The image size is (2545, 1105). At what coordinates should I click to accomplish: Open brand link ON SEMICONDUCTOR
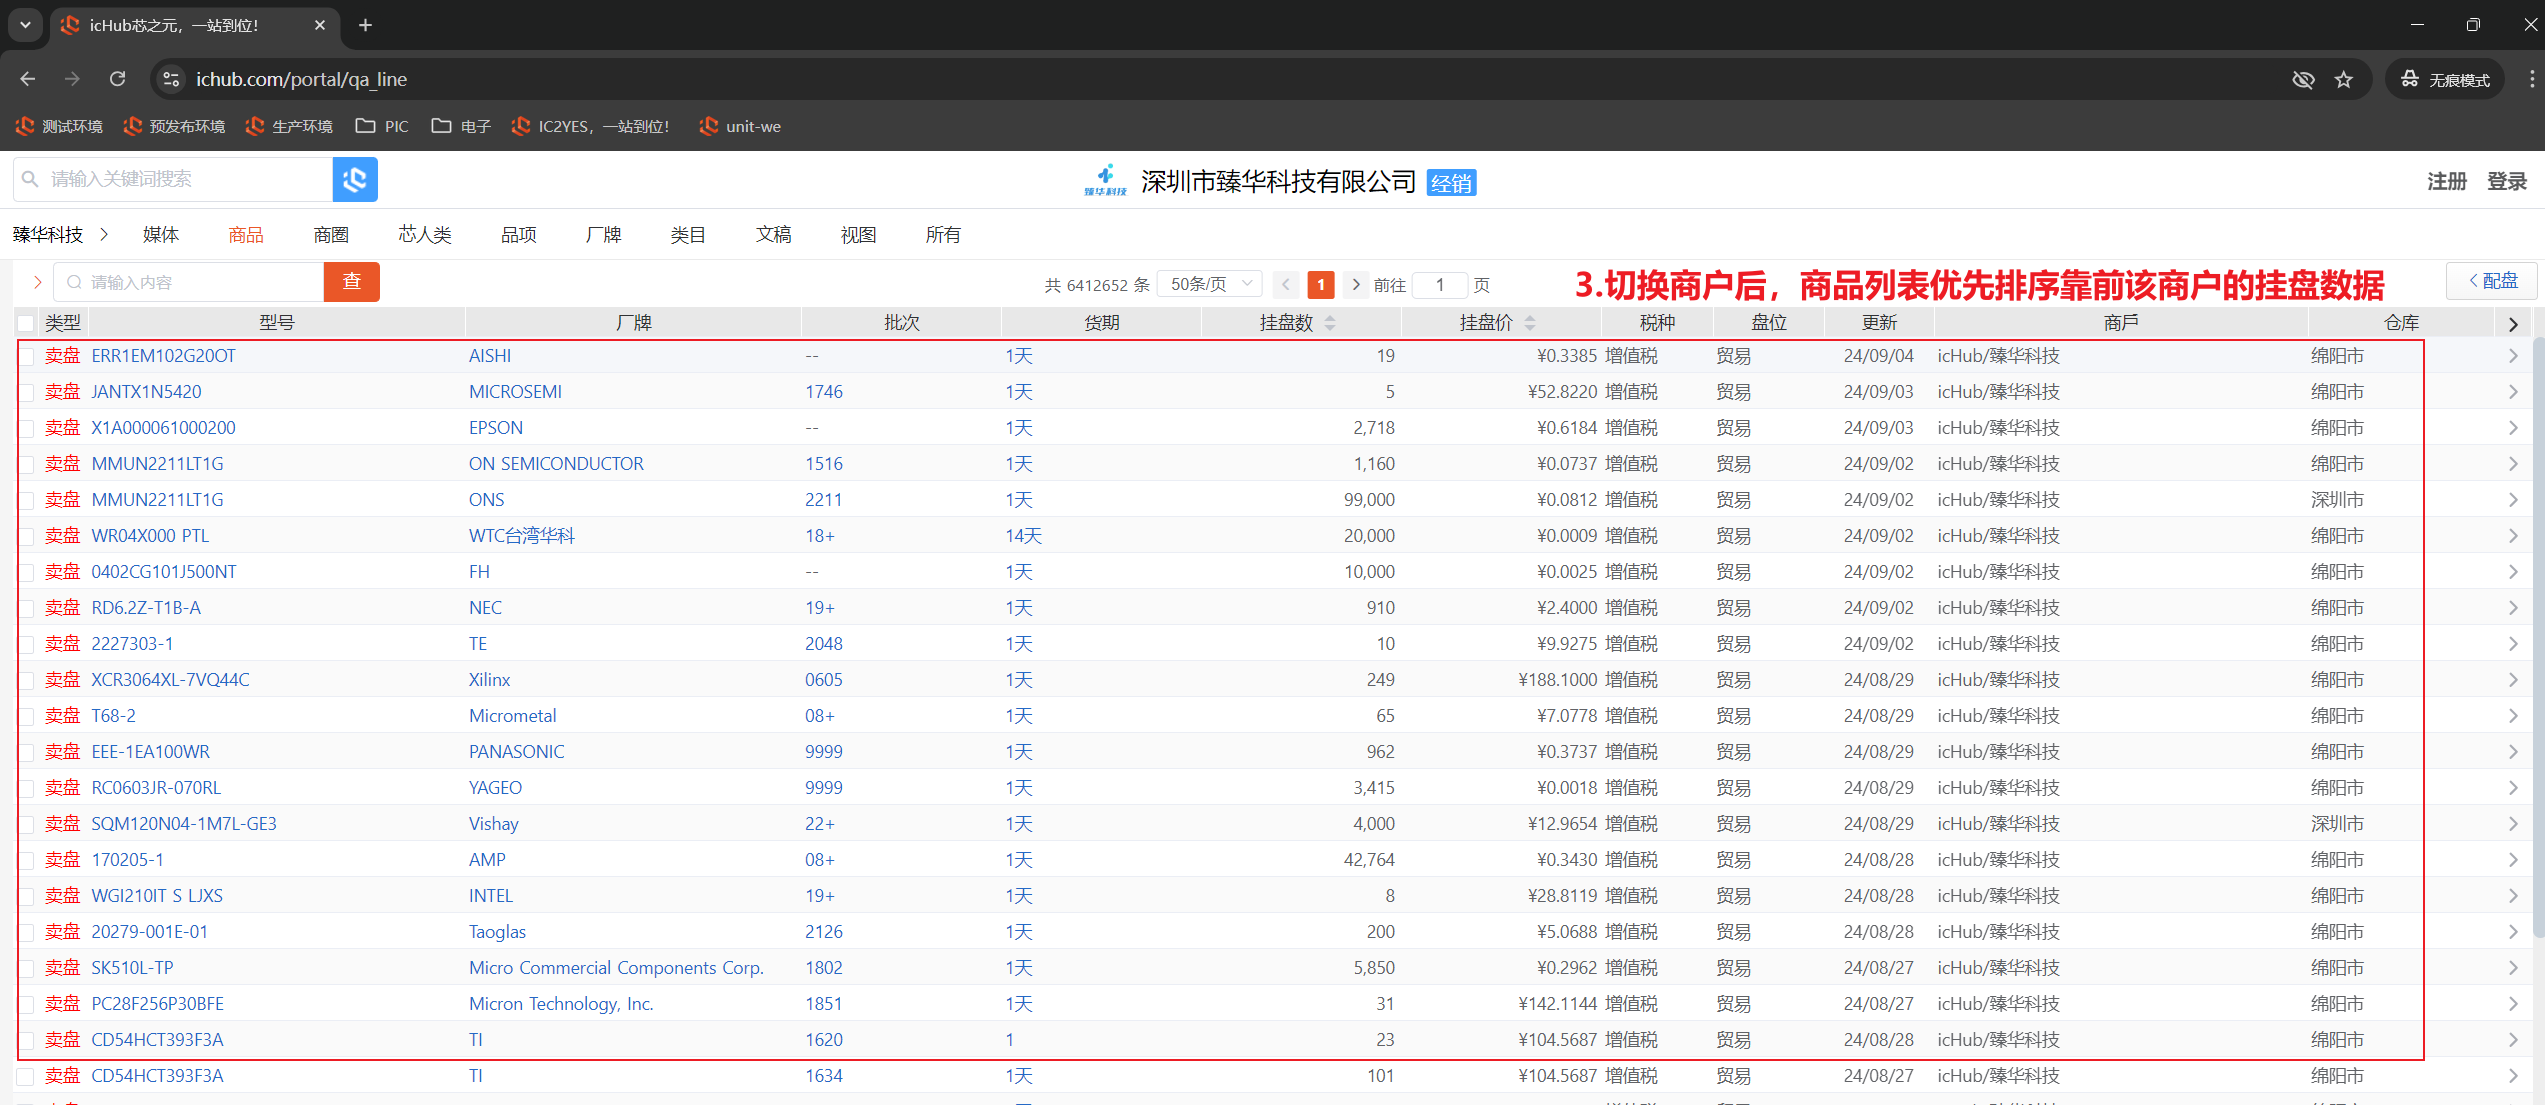pyautogui.click(x=556, y=464)
